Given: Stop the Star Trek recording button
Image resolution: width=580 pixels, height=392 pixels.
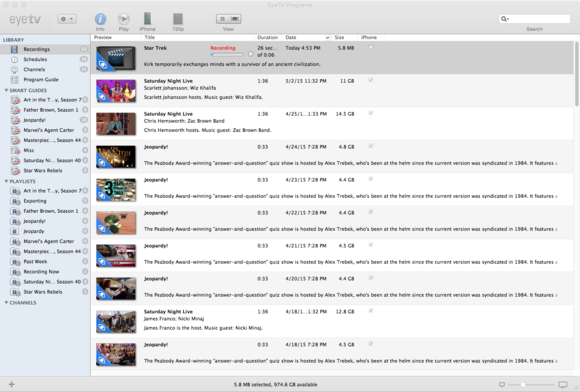Looking at the screenshot, I should (x=251, y=54).
